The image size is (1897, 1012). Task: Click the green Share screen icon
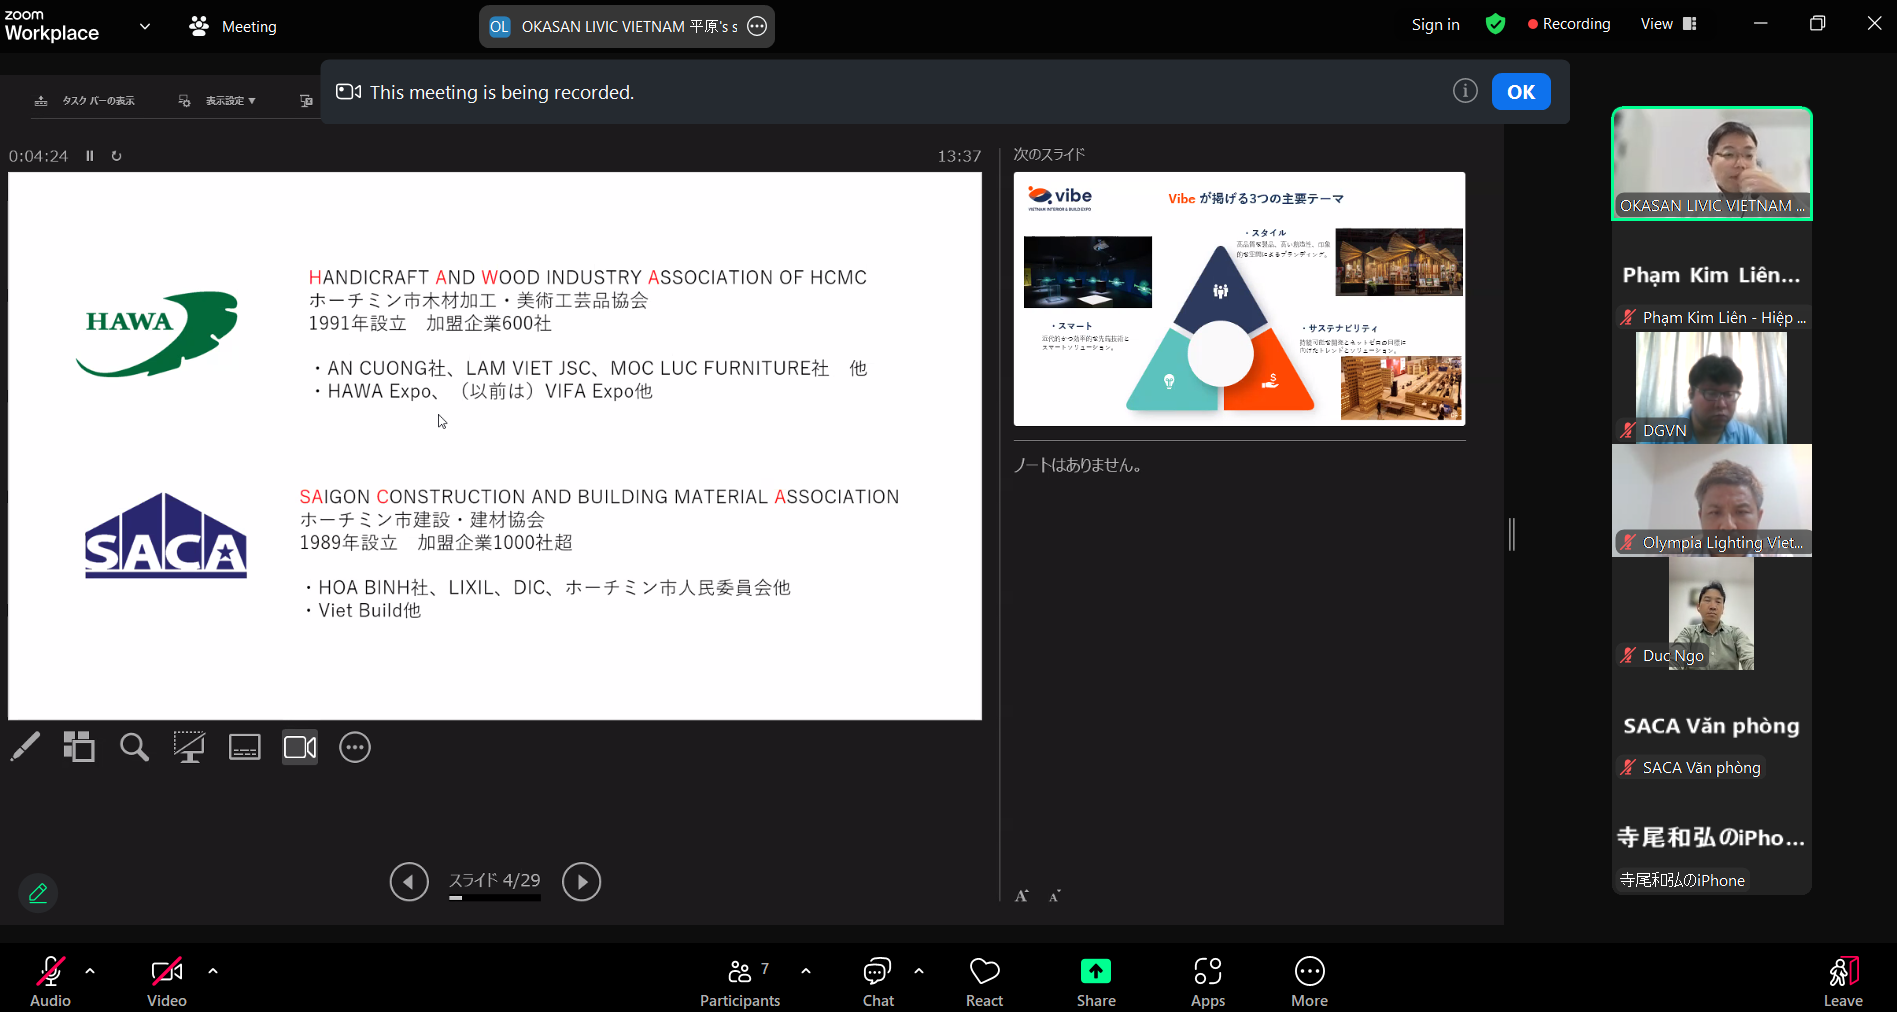[1095, 971]
